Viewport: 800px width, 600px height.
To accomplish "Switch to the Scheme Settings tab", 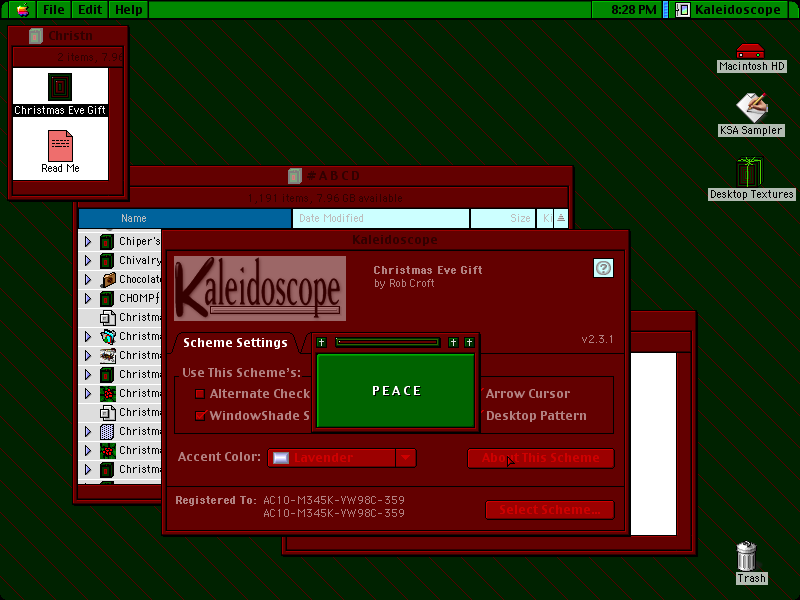I will (235, 343).
